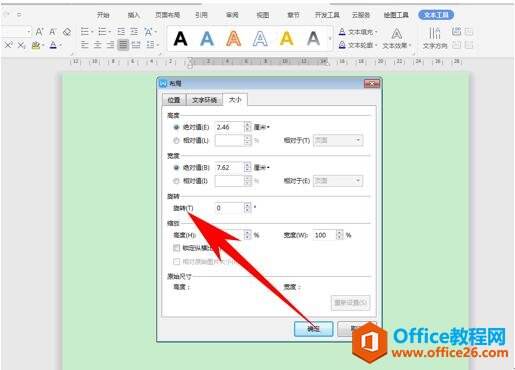The image size is (515, 370).
Task: Click the rotation value spinner arrows
Action: coord(247,208)
